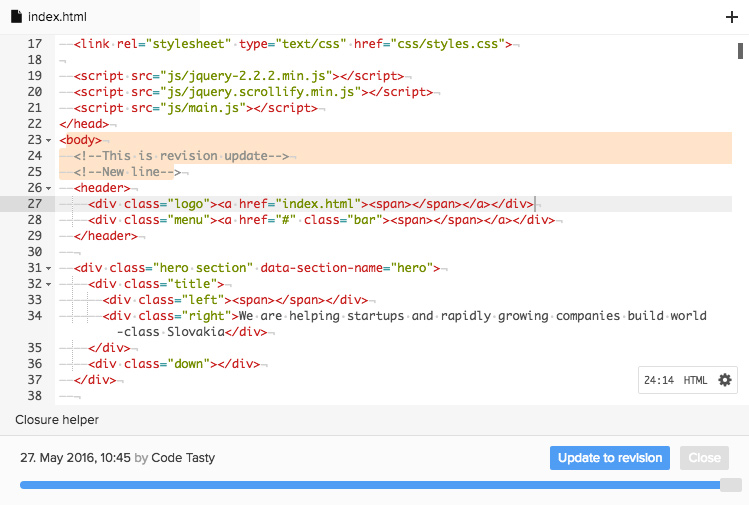
Task: Click the HTML language mode label
Action: (x=695, y=380)
